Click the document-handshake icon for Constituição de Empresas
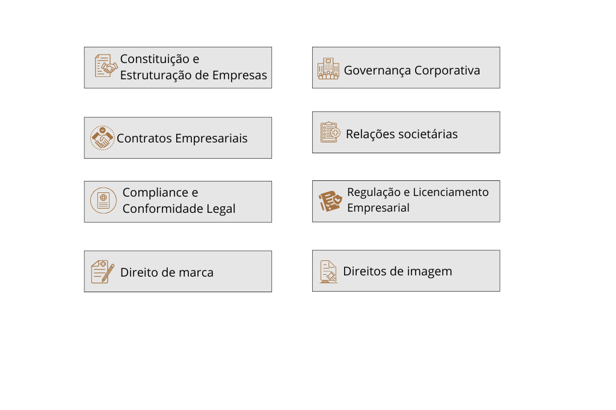The width and height of the screenshot is (616, 410). (x=106, y=66)
